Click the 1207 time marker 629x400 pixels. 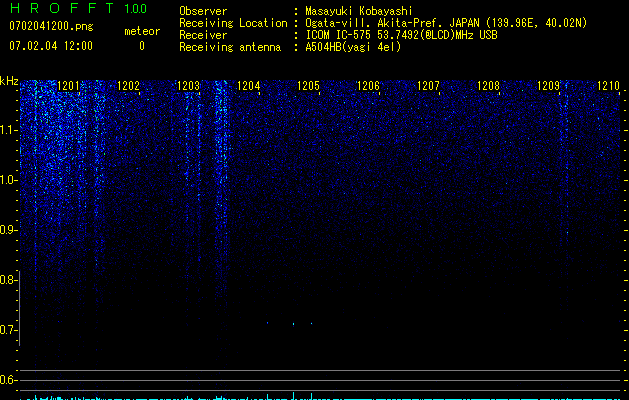428,86
